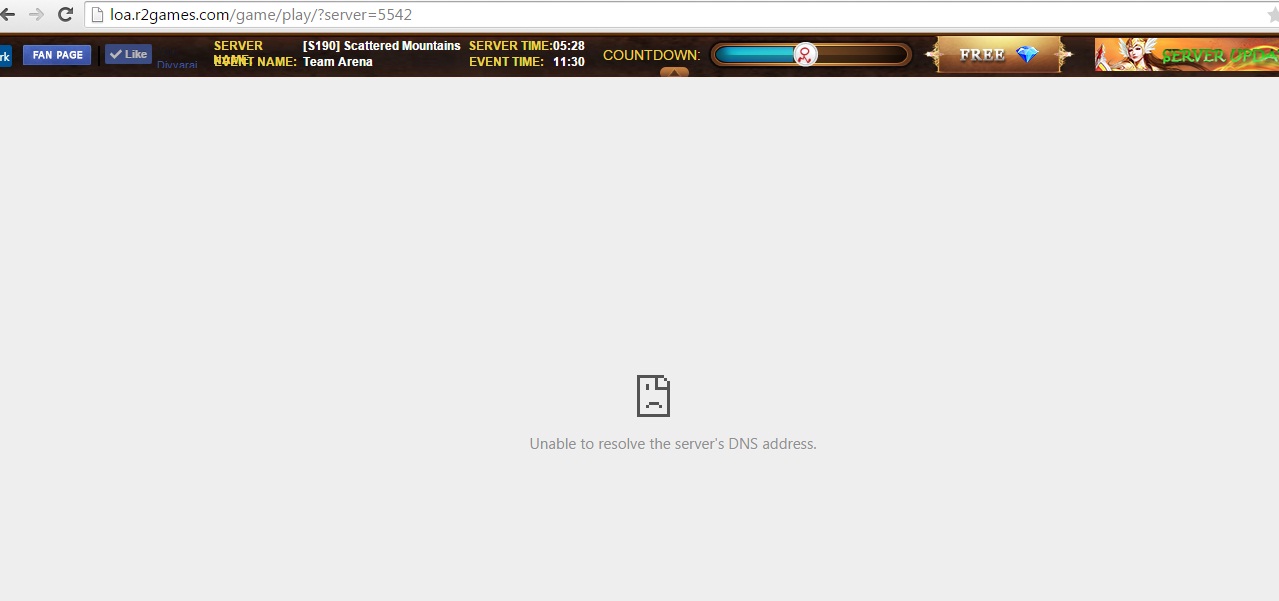Claim the FREE diamonds button
This screenshot has height=601, width=1279.
(998, 55)
